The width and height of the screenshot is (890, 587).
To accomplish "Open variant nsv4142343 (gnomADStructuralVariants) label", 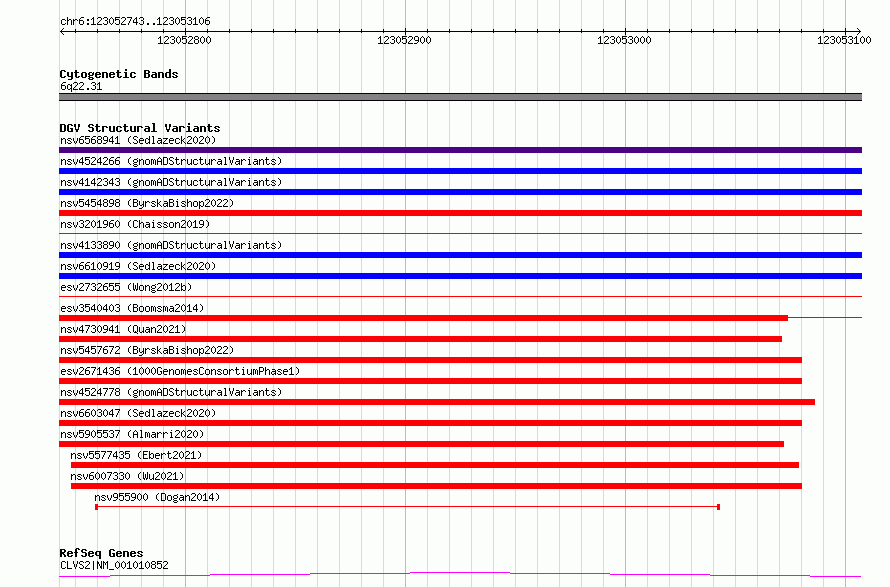I will 171,182.
